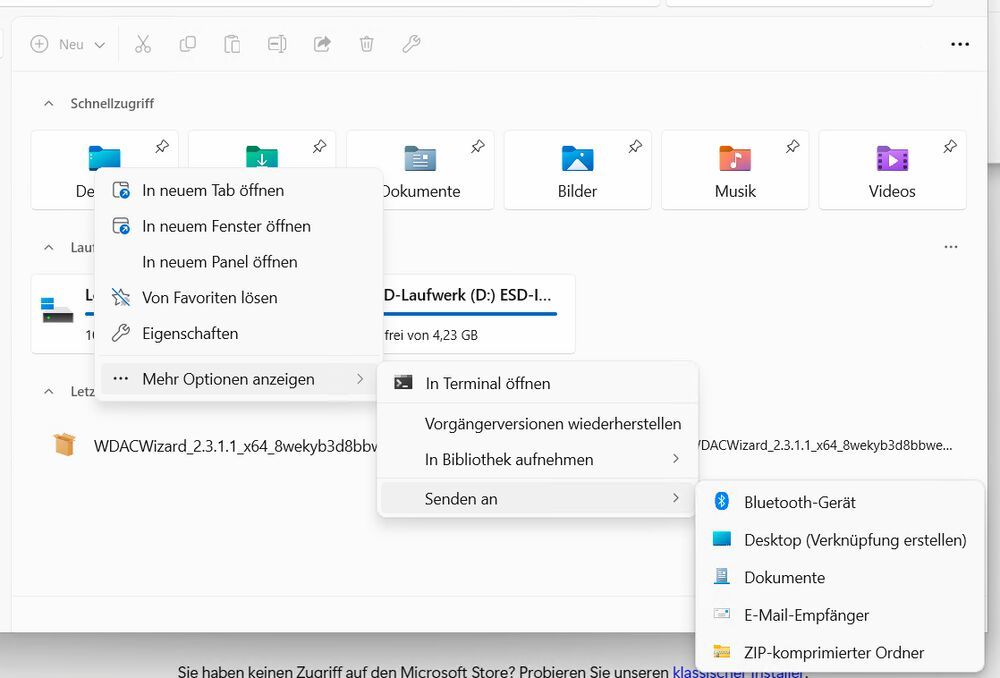The height and width of the screenshot is (678, 1000).
Task: Expand In Bibliothek aufnehmen submenu
Action: click(x=538, y=459)
